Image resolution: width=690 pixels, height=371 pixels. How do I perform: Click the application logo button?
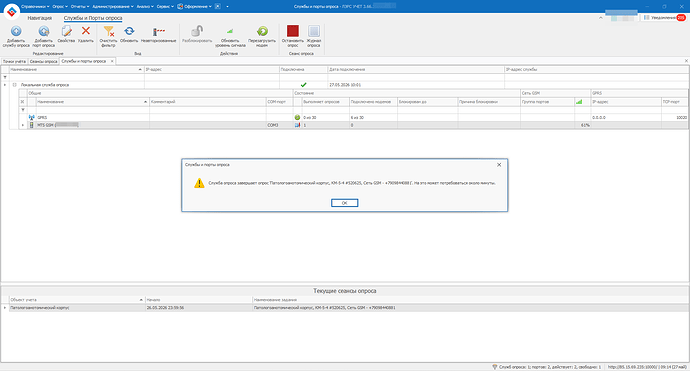point(11,12)
